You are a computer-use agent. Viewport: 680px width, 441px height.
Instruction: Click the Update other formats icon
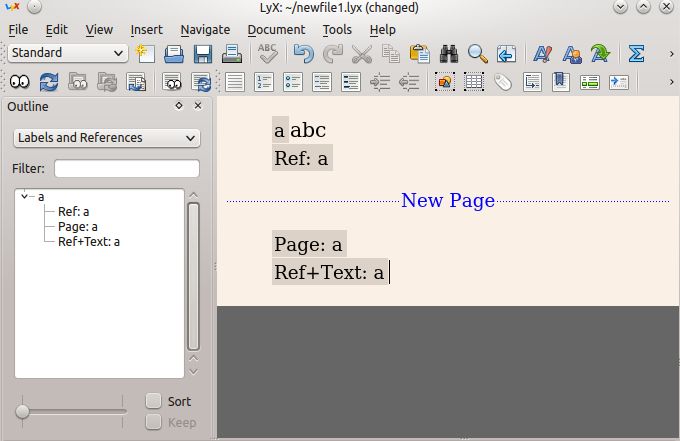(201, 82)
